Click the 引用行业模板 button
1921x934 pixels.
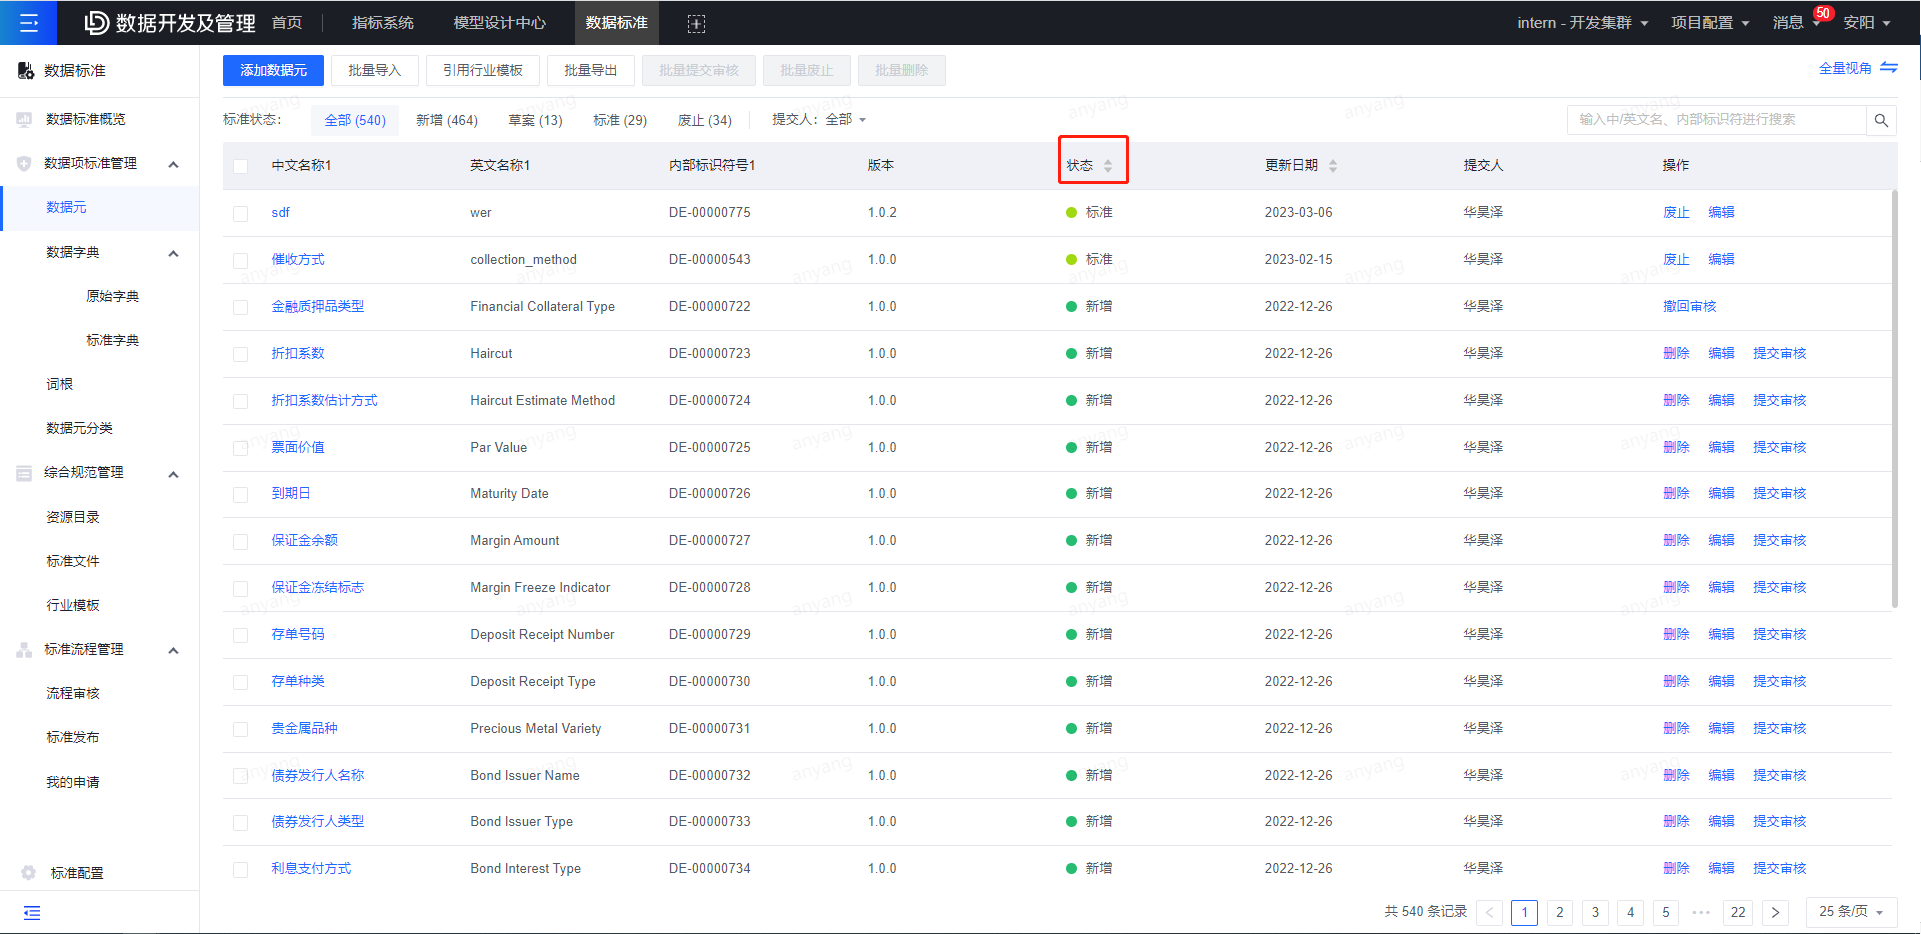482,70
